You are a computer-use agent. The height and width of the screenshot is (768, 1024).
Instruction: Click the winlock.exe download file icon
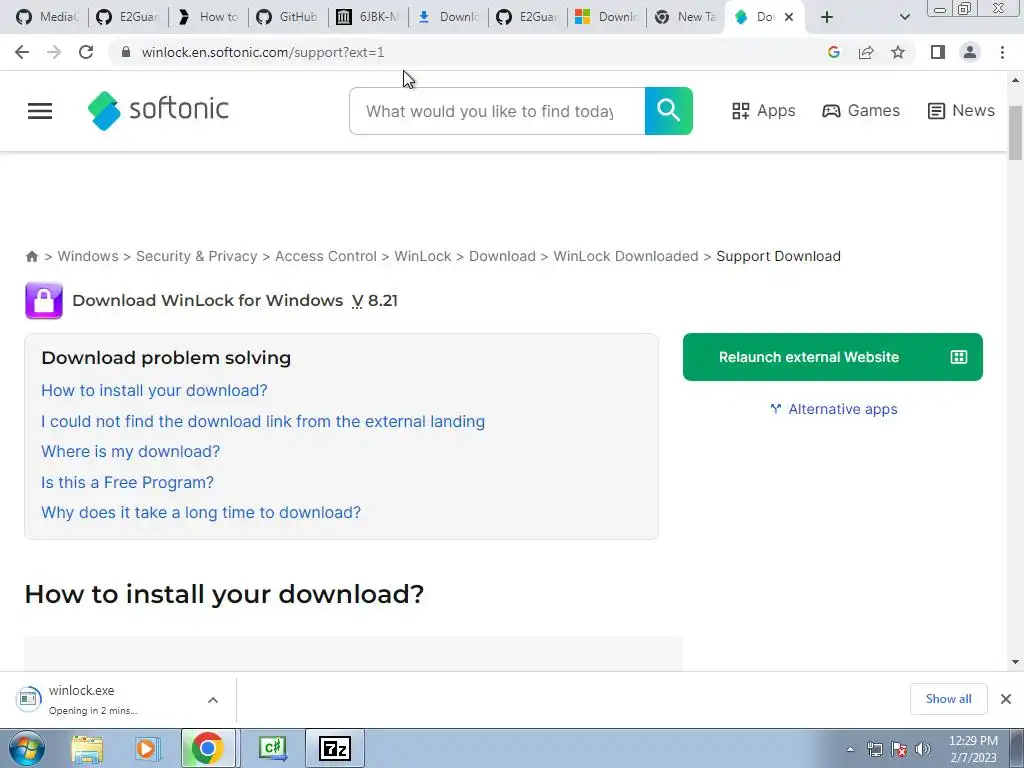pyautogui.click(x=28, y=699)
